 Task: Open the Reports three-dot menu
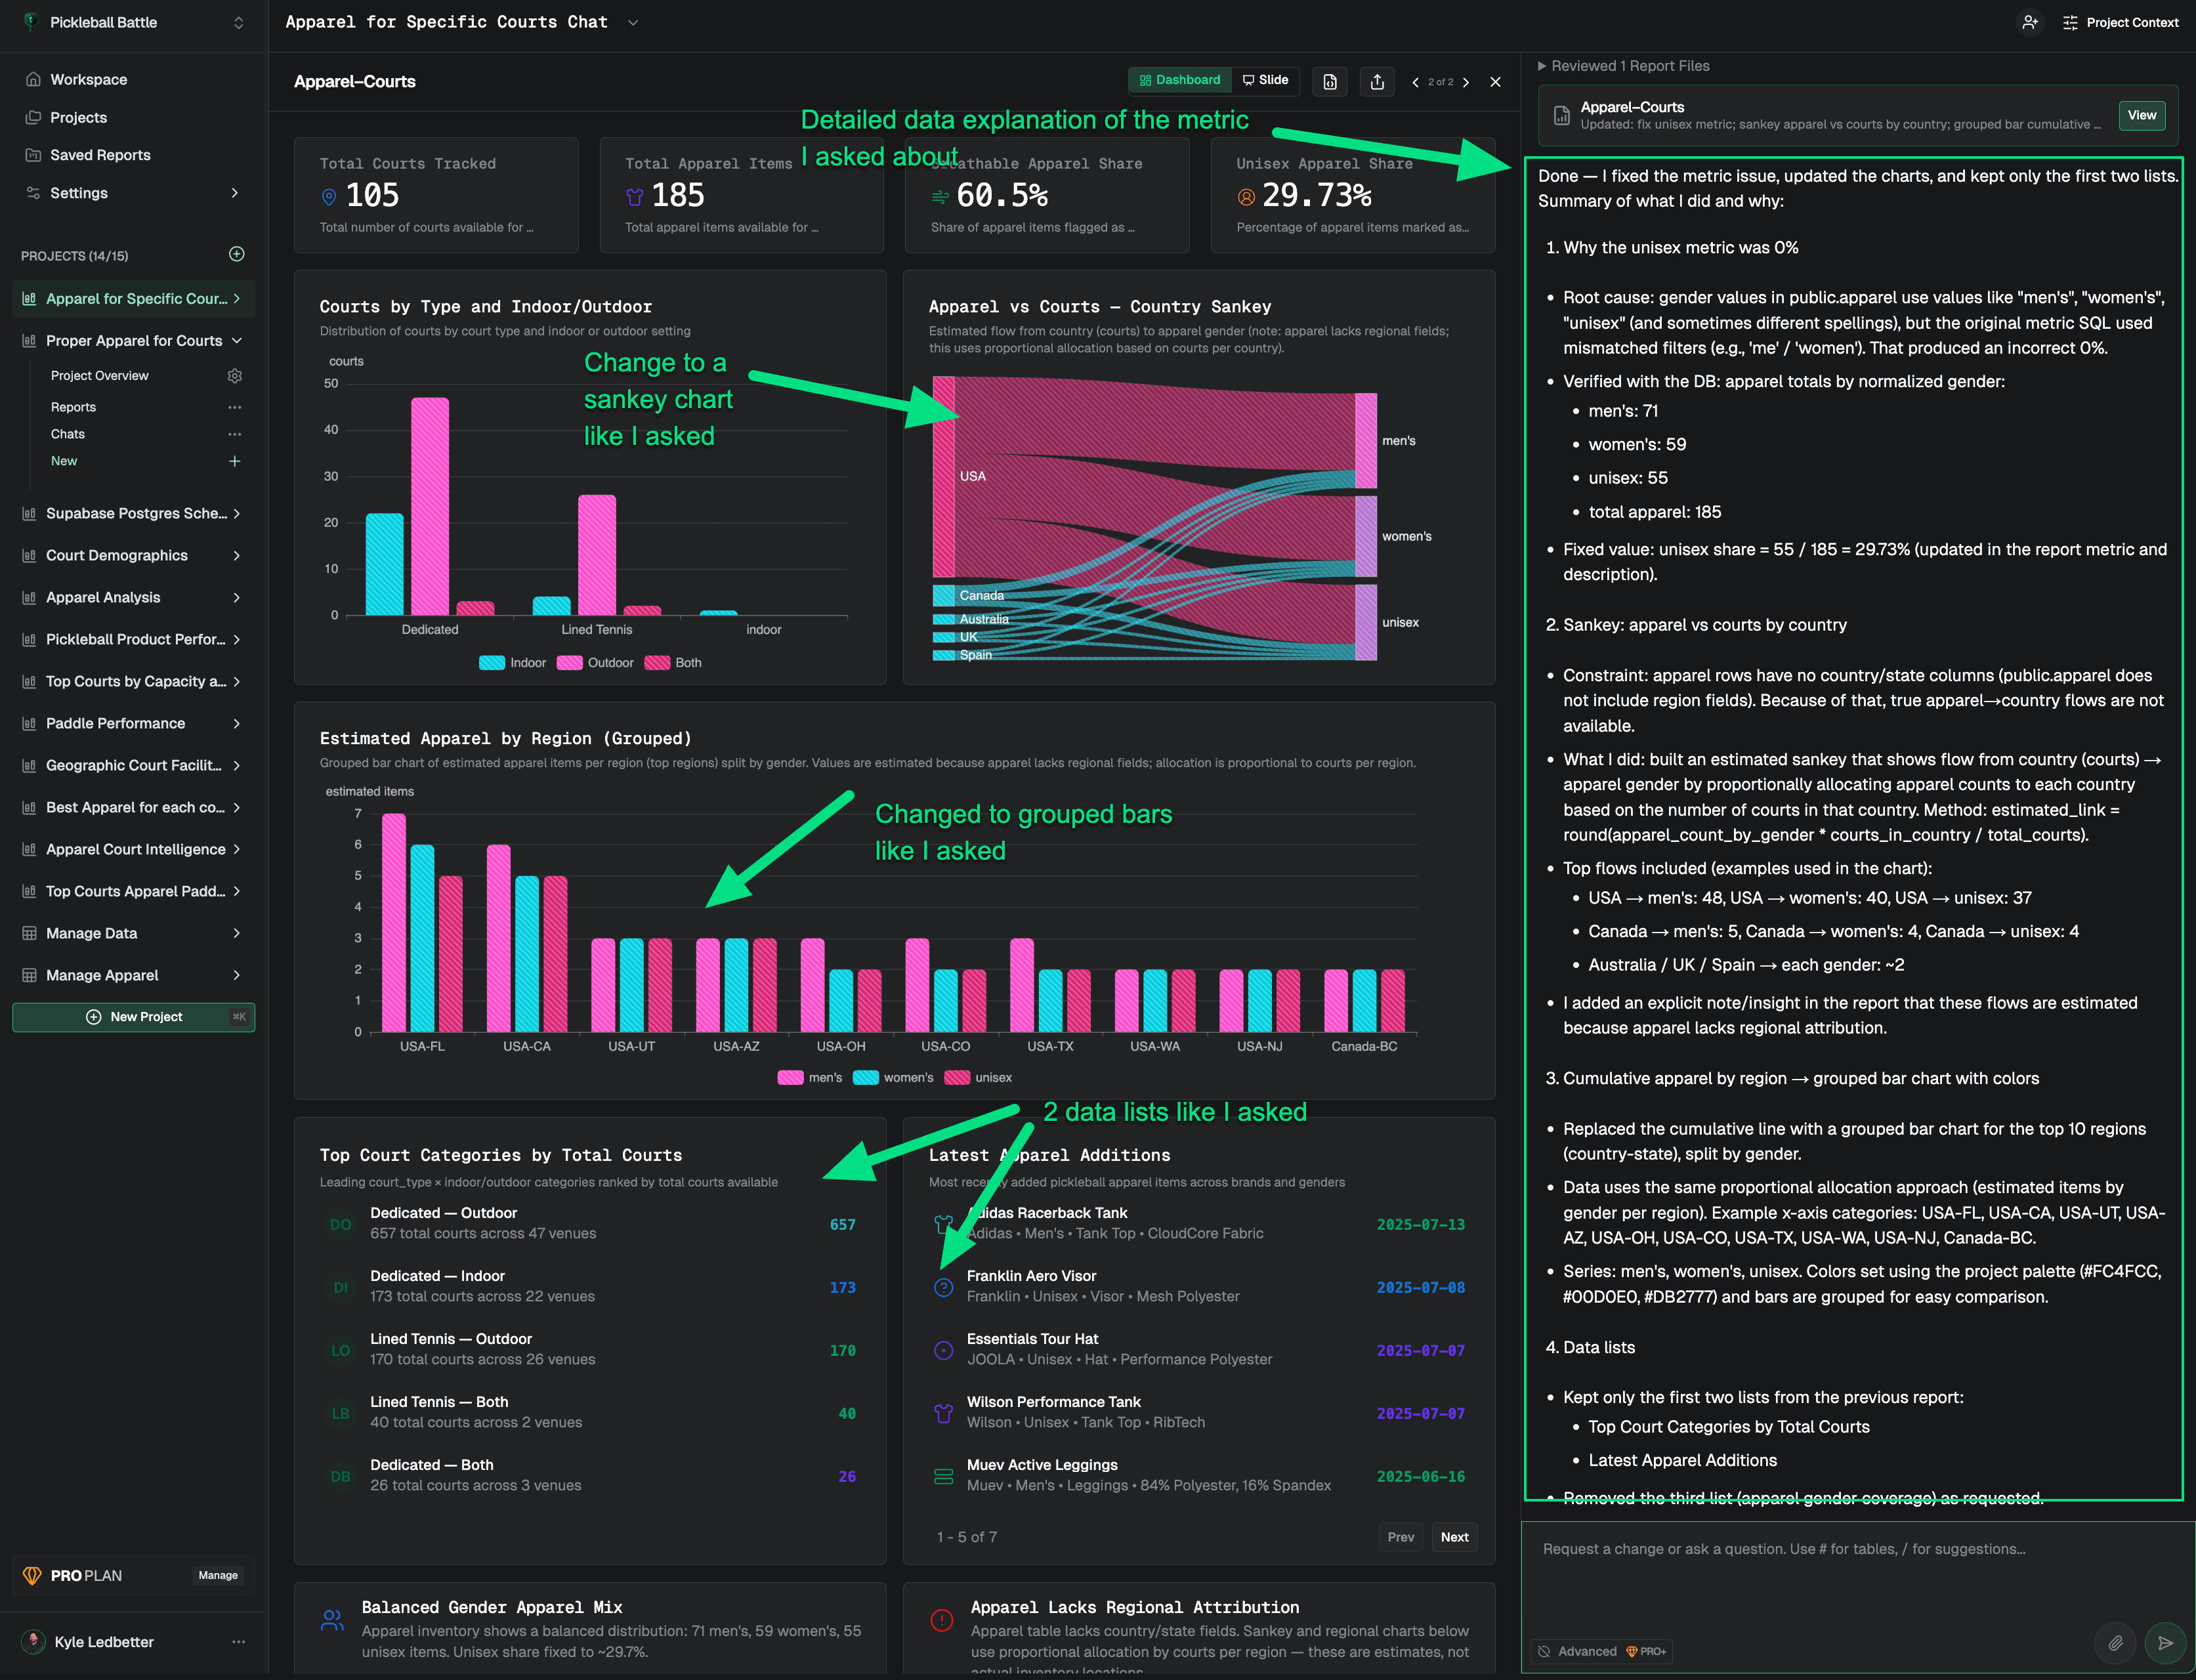coord(235,407)
